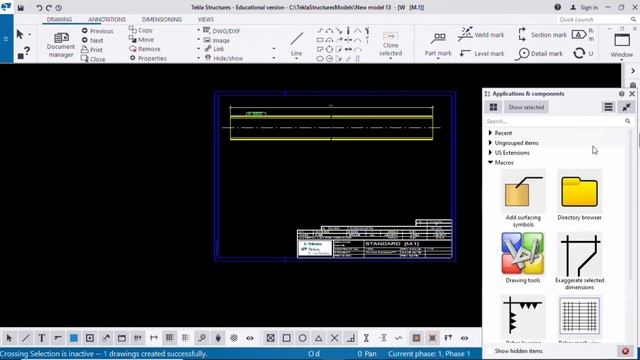Close the Applications & components panel
The height and width of the screenshot is (360, 640).
click(632, 93)
